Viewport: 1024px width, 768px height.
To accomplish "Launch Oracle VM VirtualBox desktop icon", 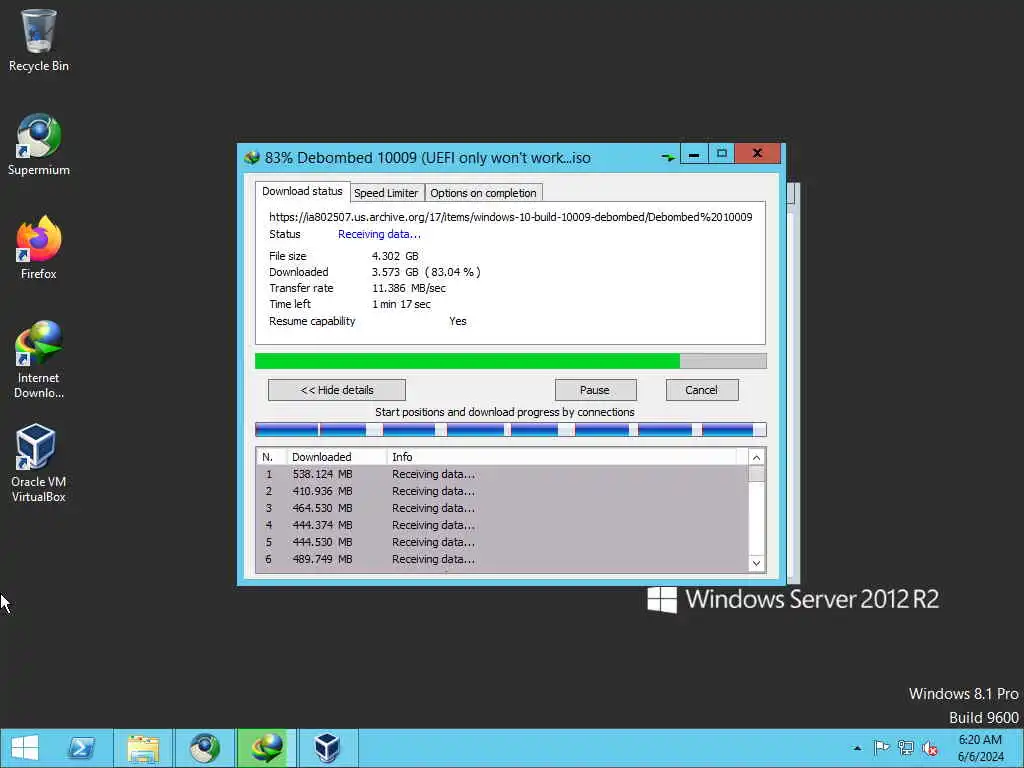I will [39, 464].
